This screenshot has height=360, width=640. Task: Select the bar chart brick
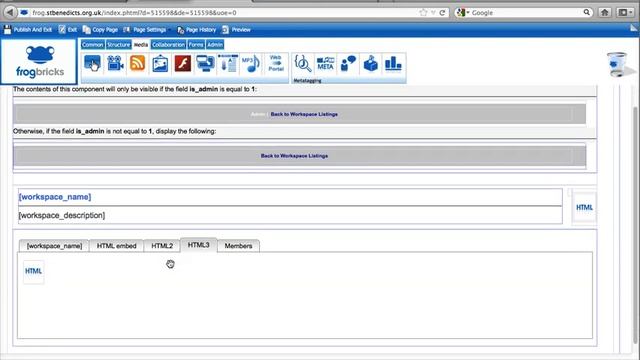click(393, 64)
